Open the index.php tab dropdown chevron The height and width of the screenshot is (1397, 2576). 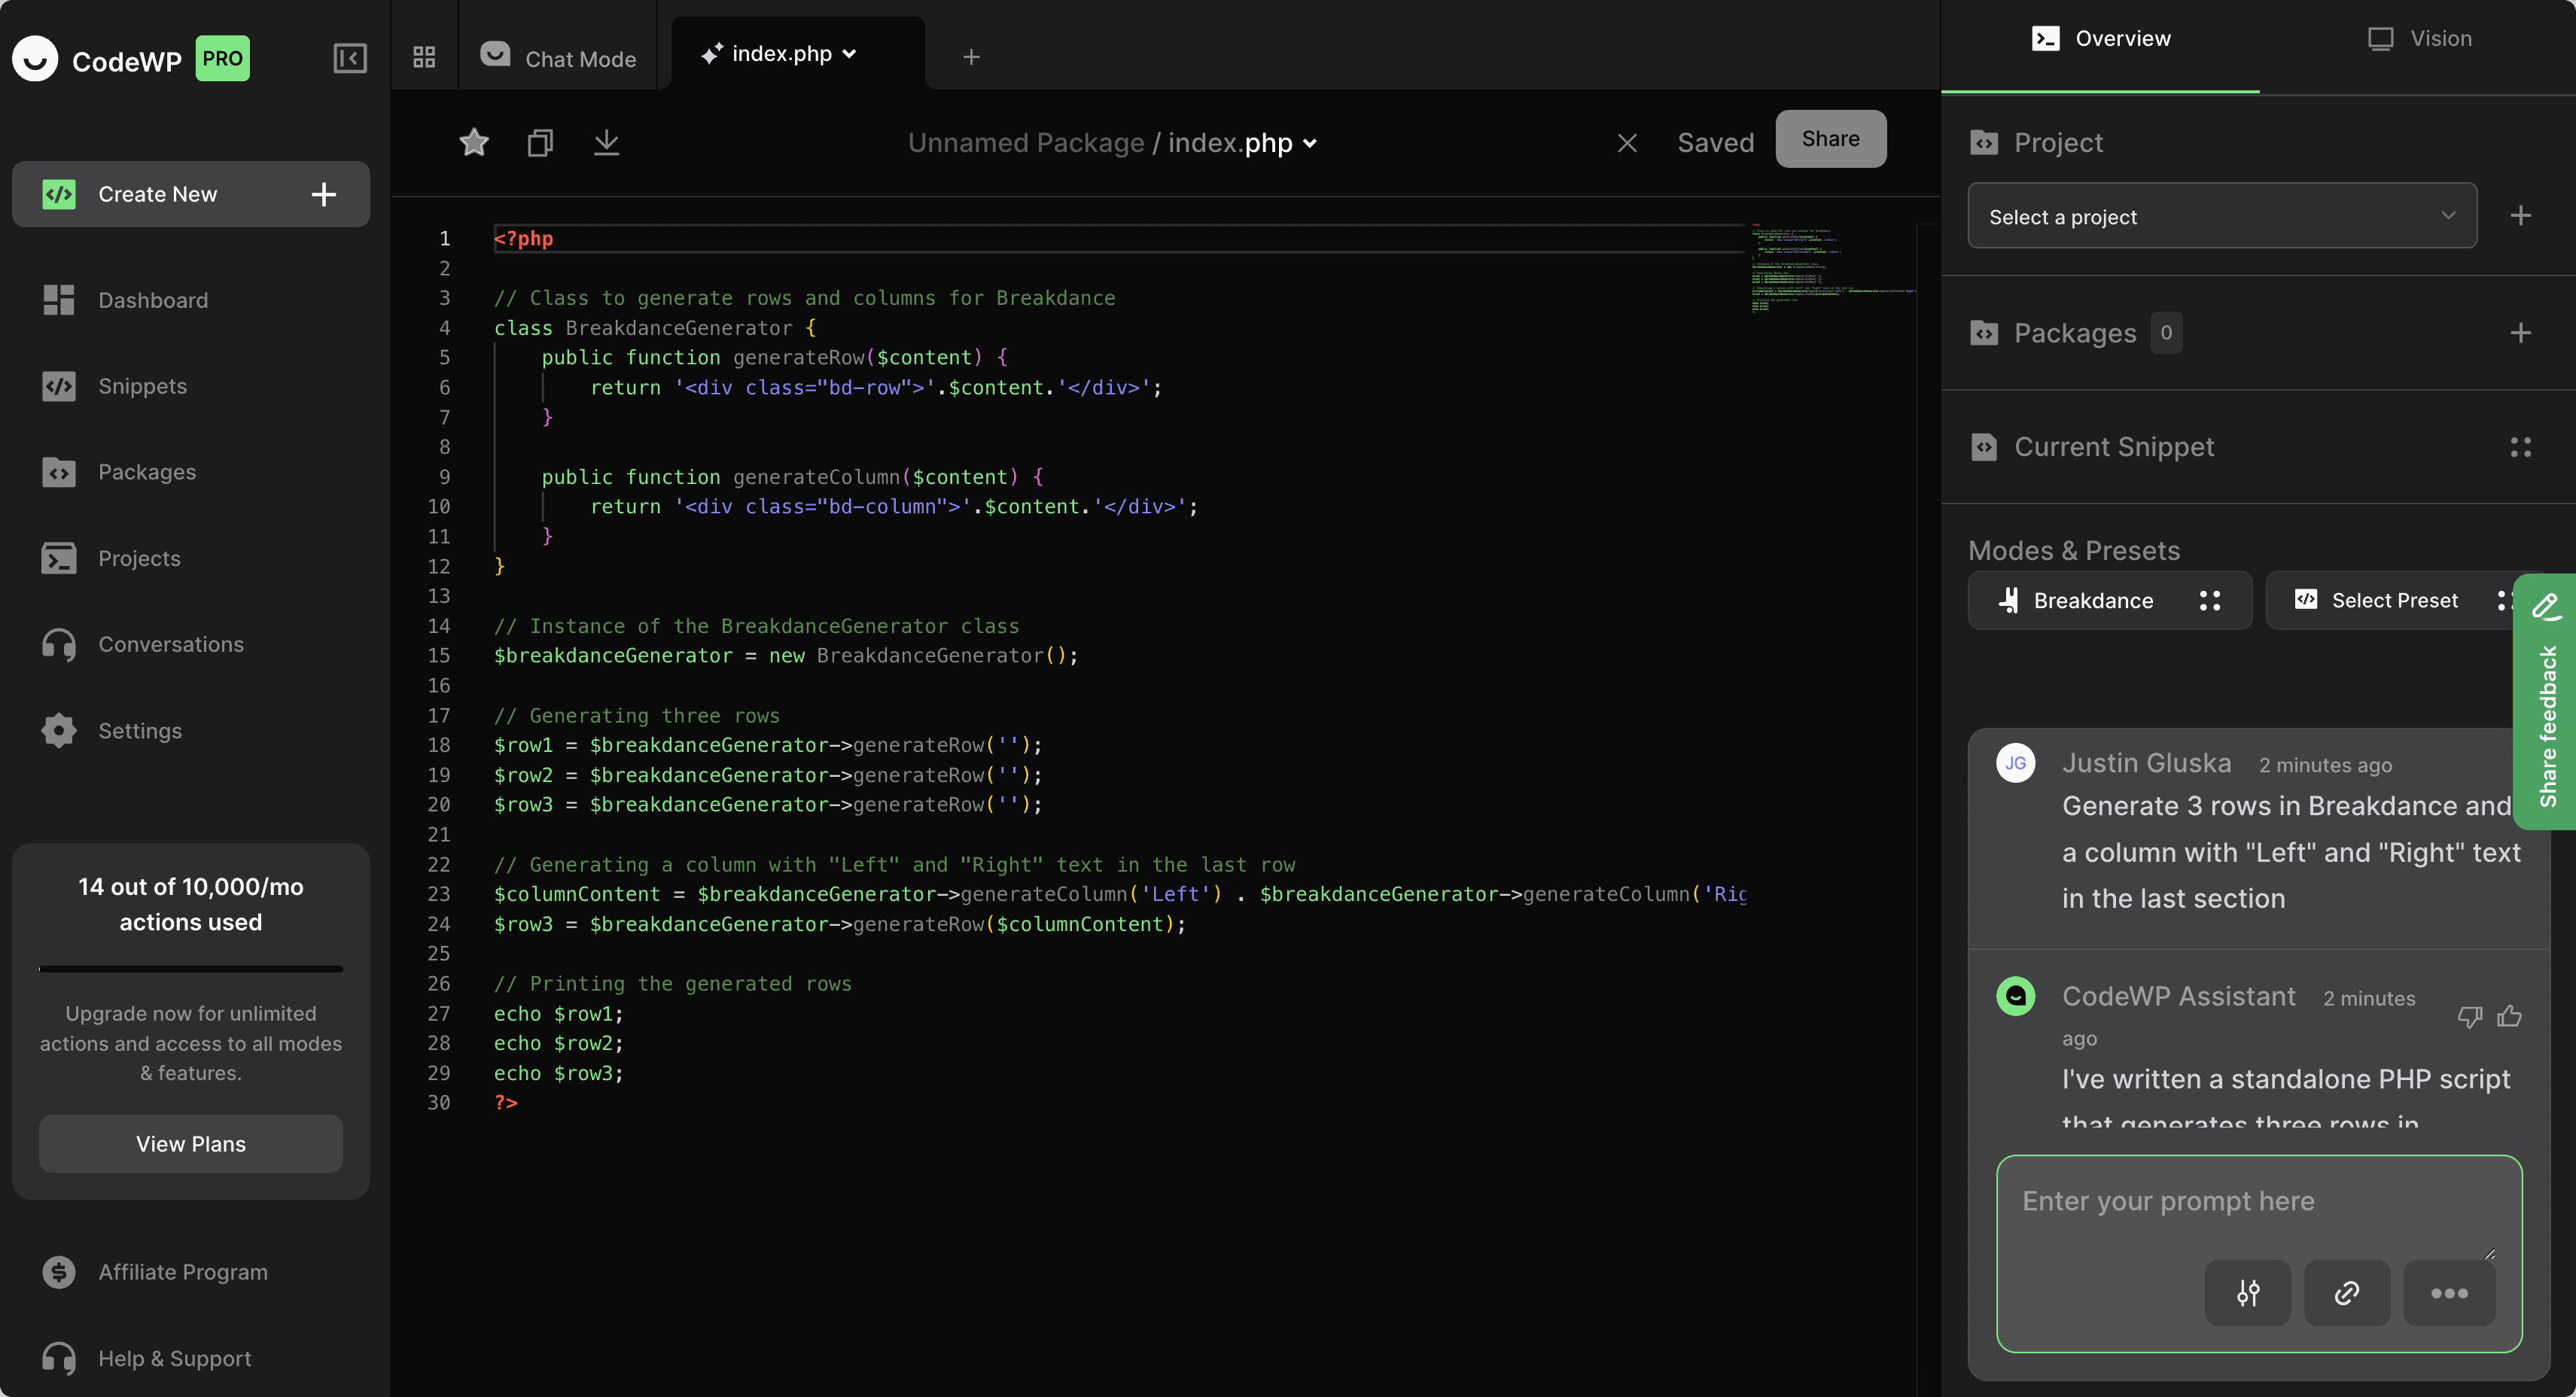(x=849, y=54)
